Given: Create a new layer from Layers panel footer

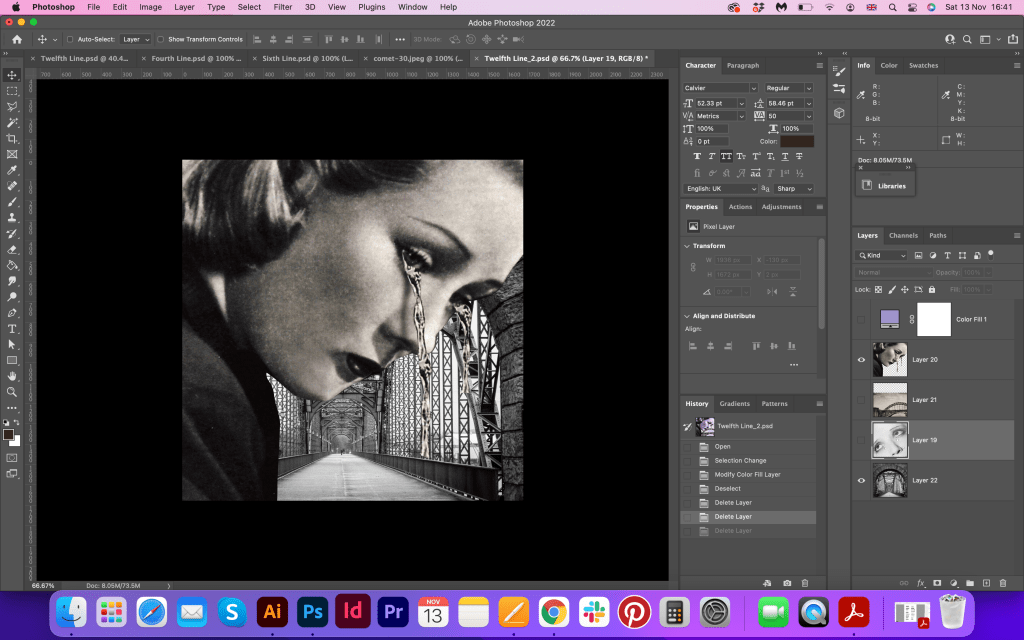Looking at the screenshot, I should (986, 582).
